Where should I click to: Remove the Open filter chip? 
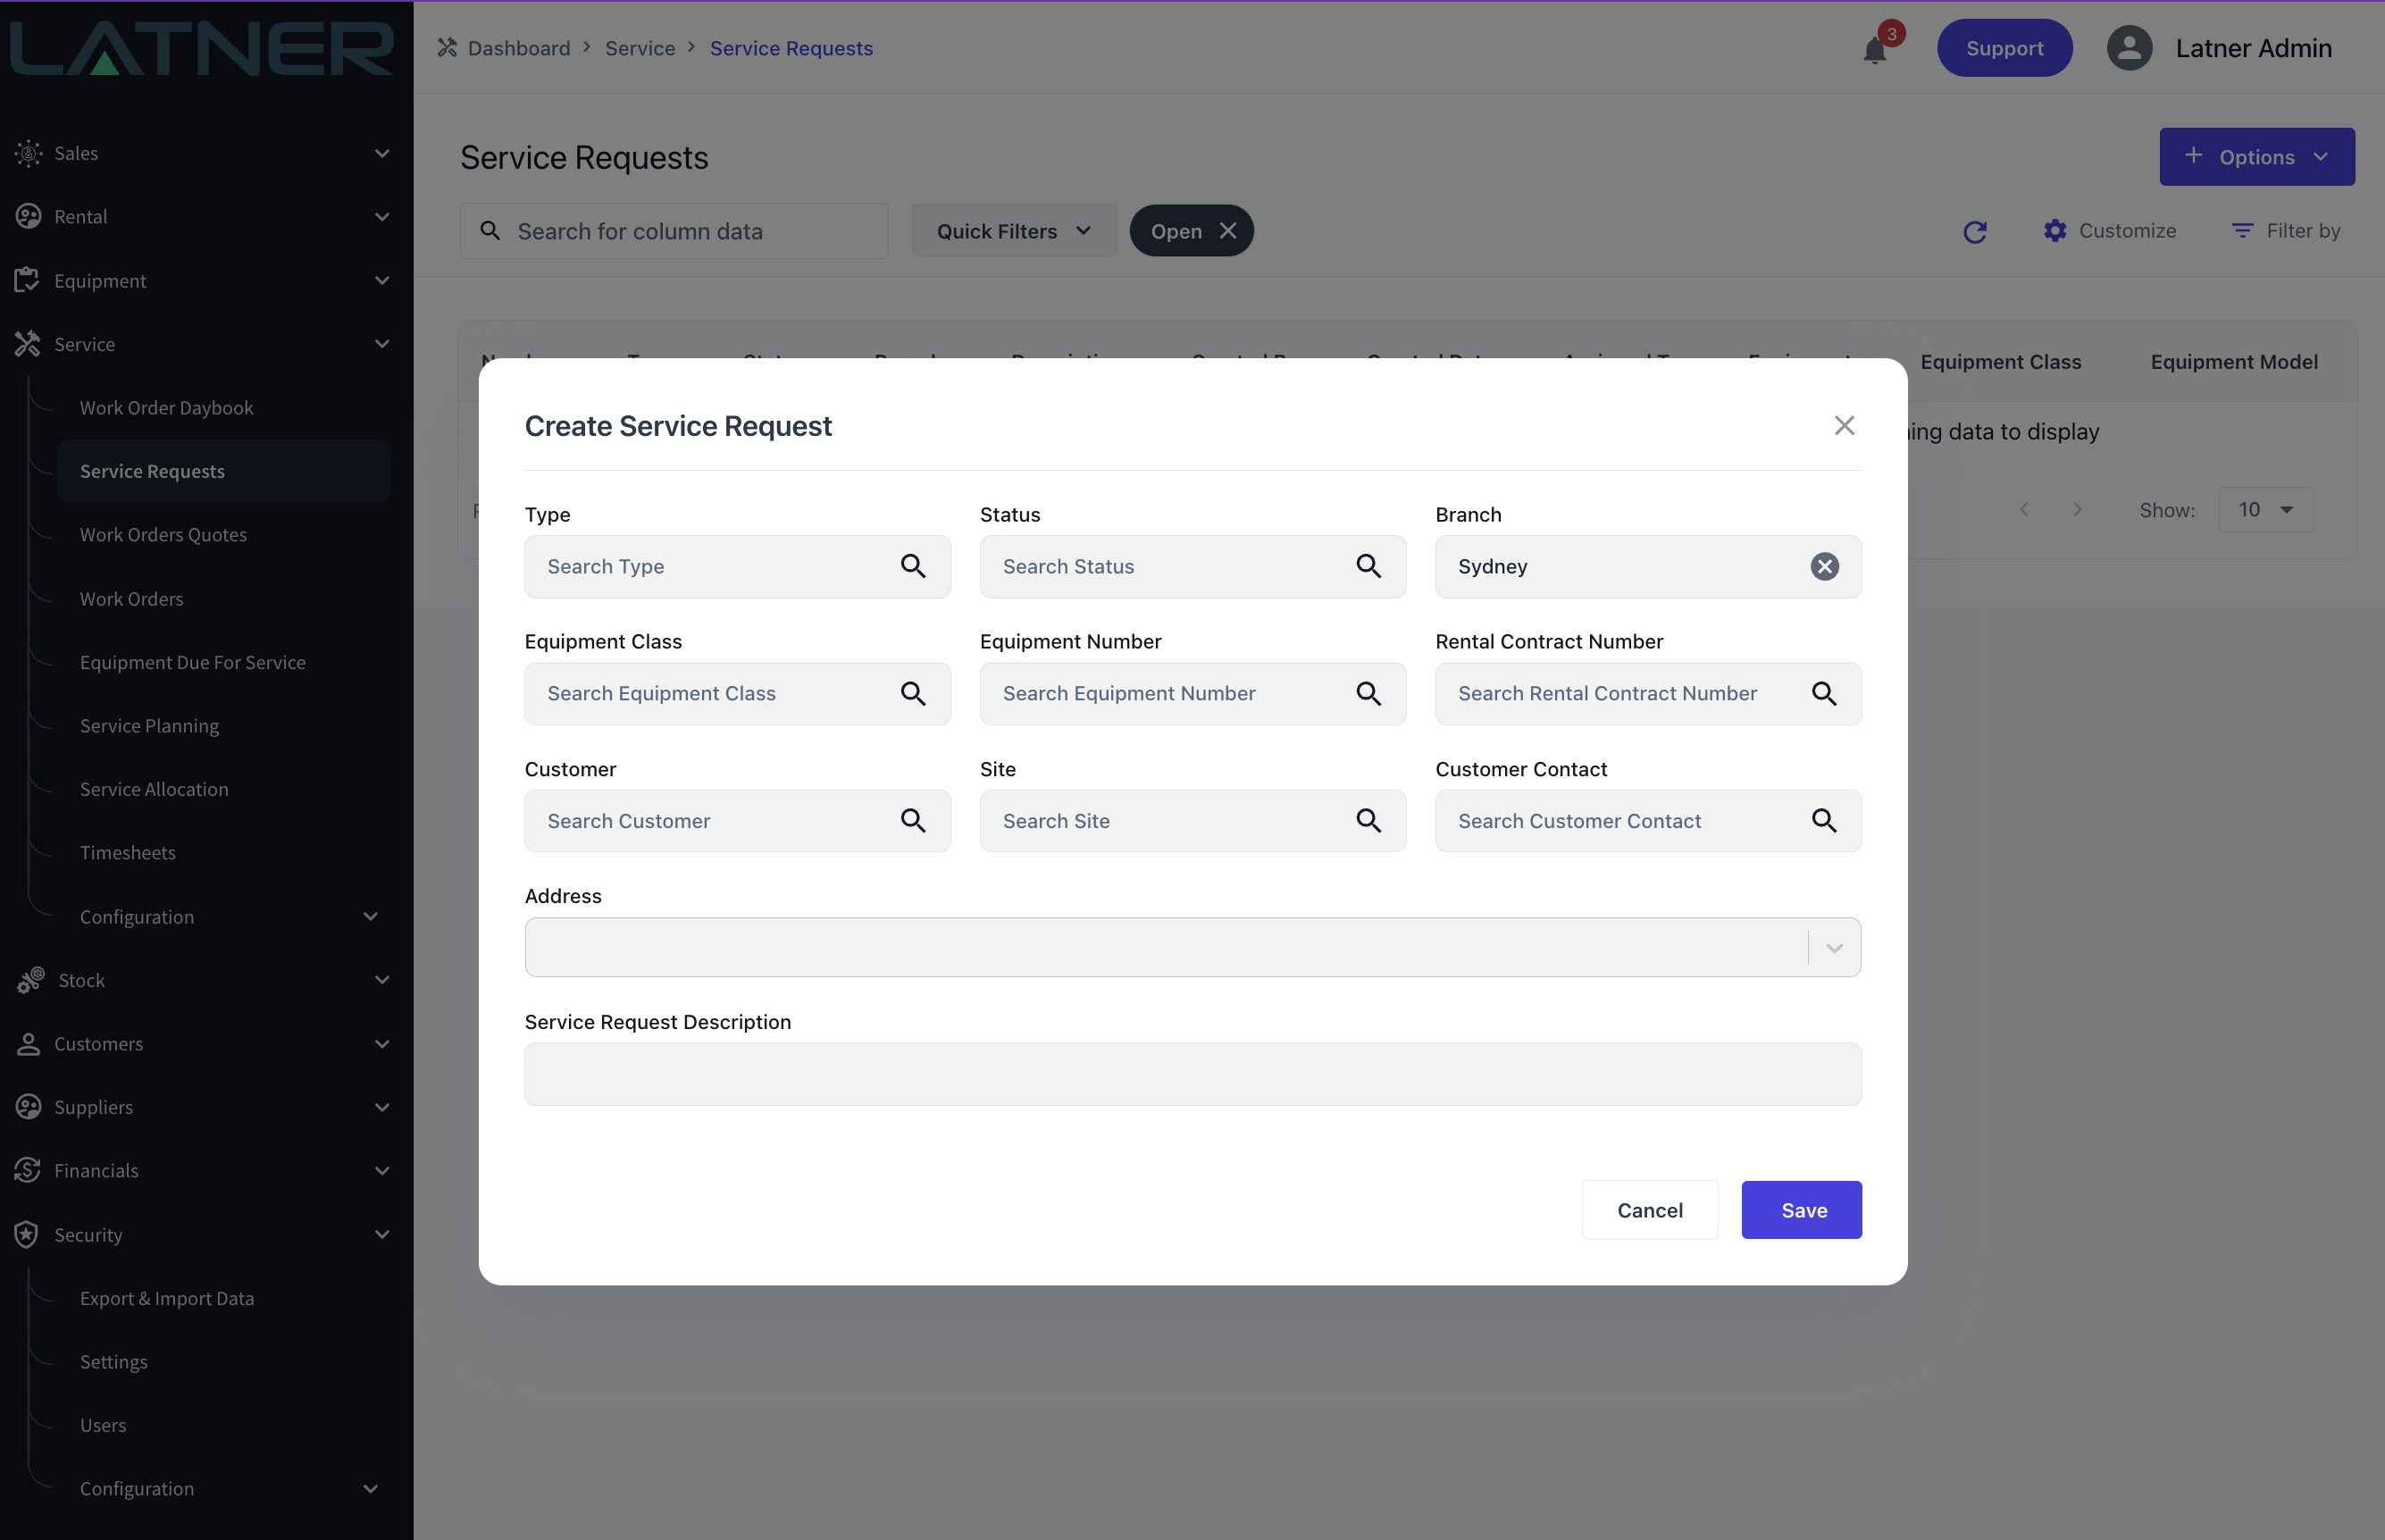(x=1228, y=231)
